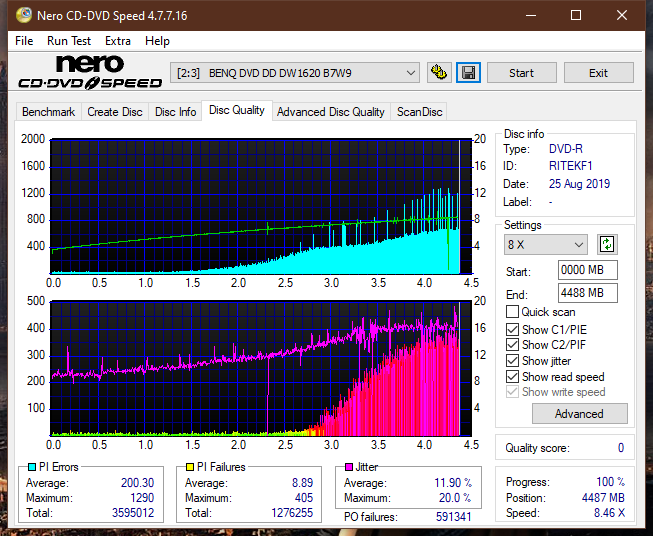
Task: Disable Show jitter checkbox
Action: 512,361
